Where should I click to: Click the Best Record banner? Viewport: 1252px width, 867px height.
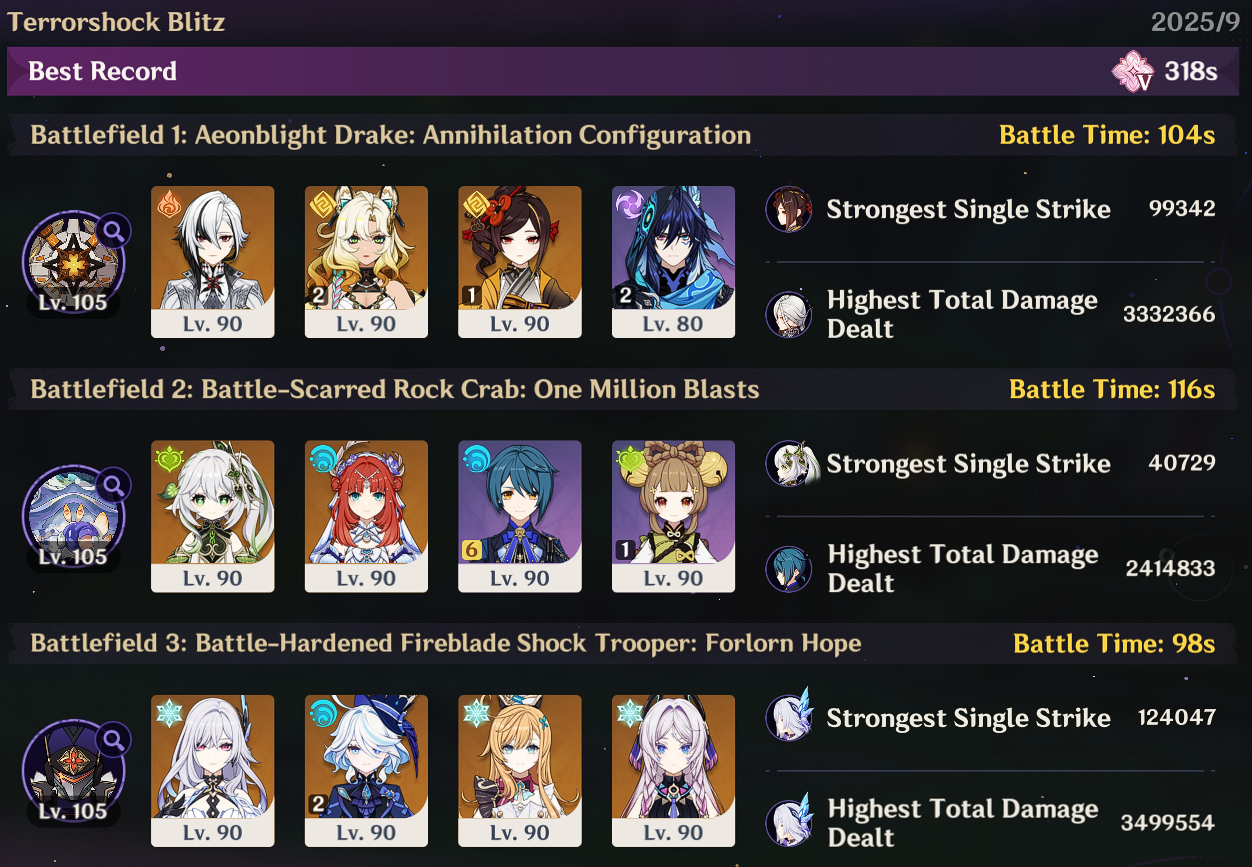coord(624,71)
